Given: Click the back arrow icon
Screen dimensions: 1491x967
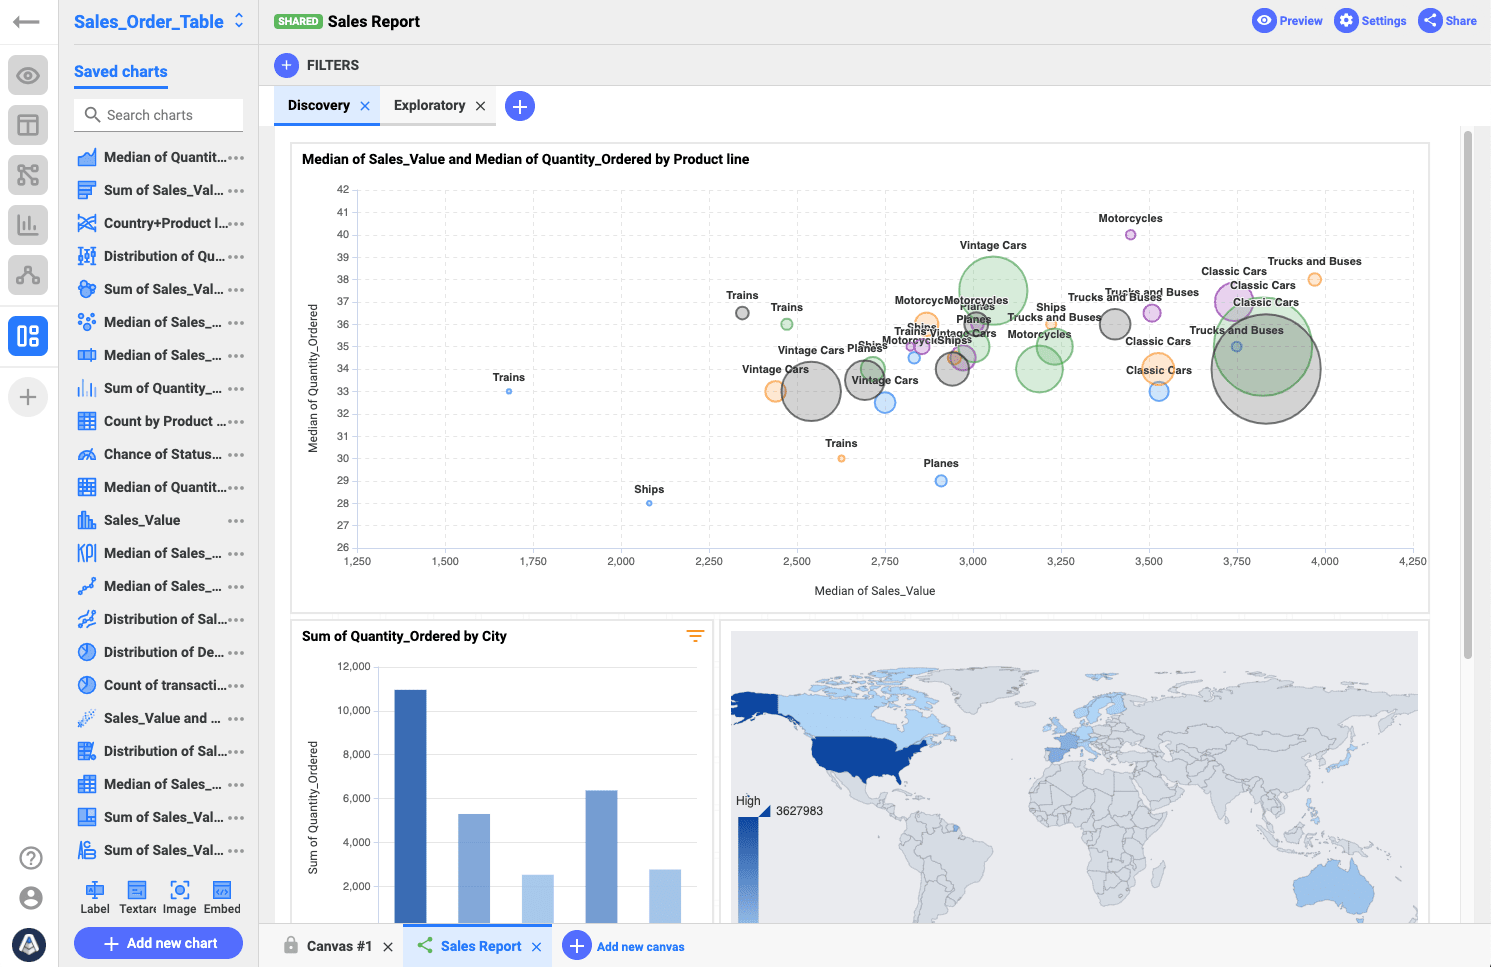Looking at the screenshot, I should coord(27,21).
